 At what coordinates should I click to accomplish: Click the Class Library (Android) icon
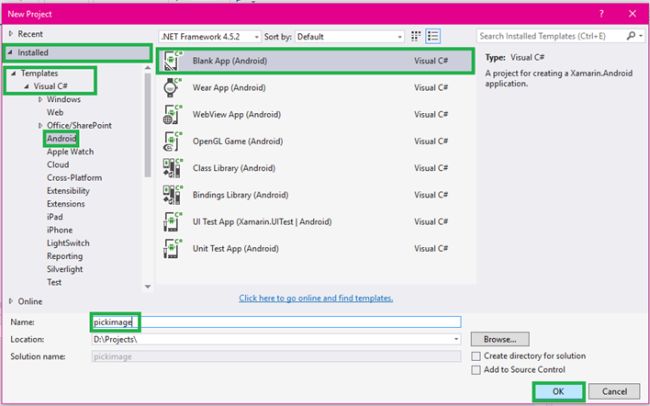(x=173, y=168)
